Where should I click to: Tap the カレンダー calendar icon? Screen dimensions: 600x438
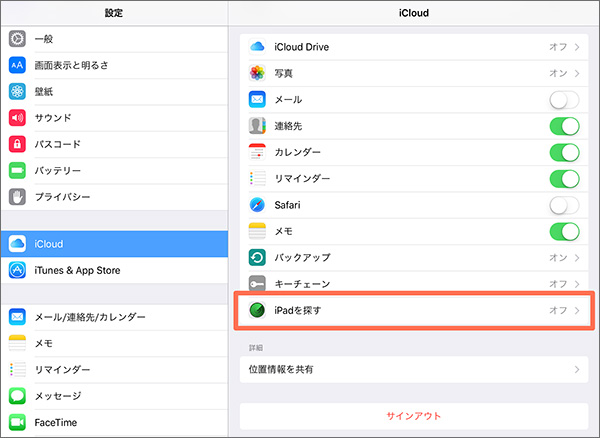(x=257, y=152)
